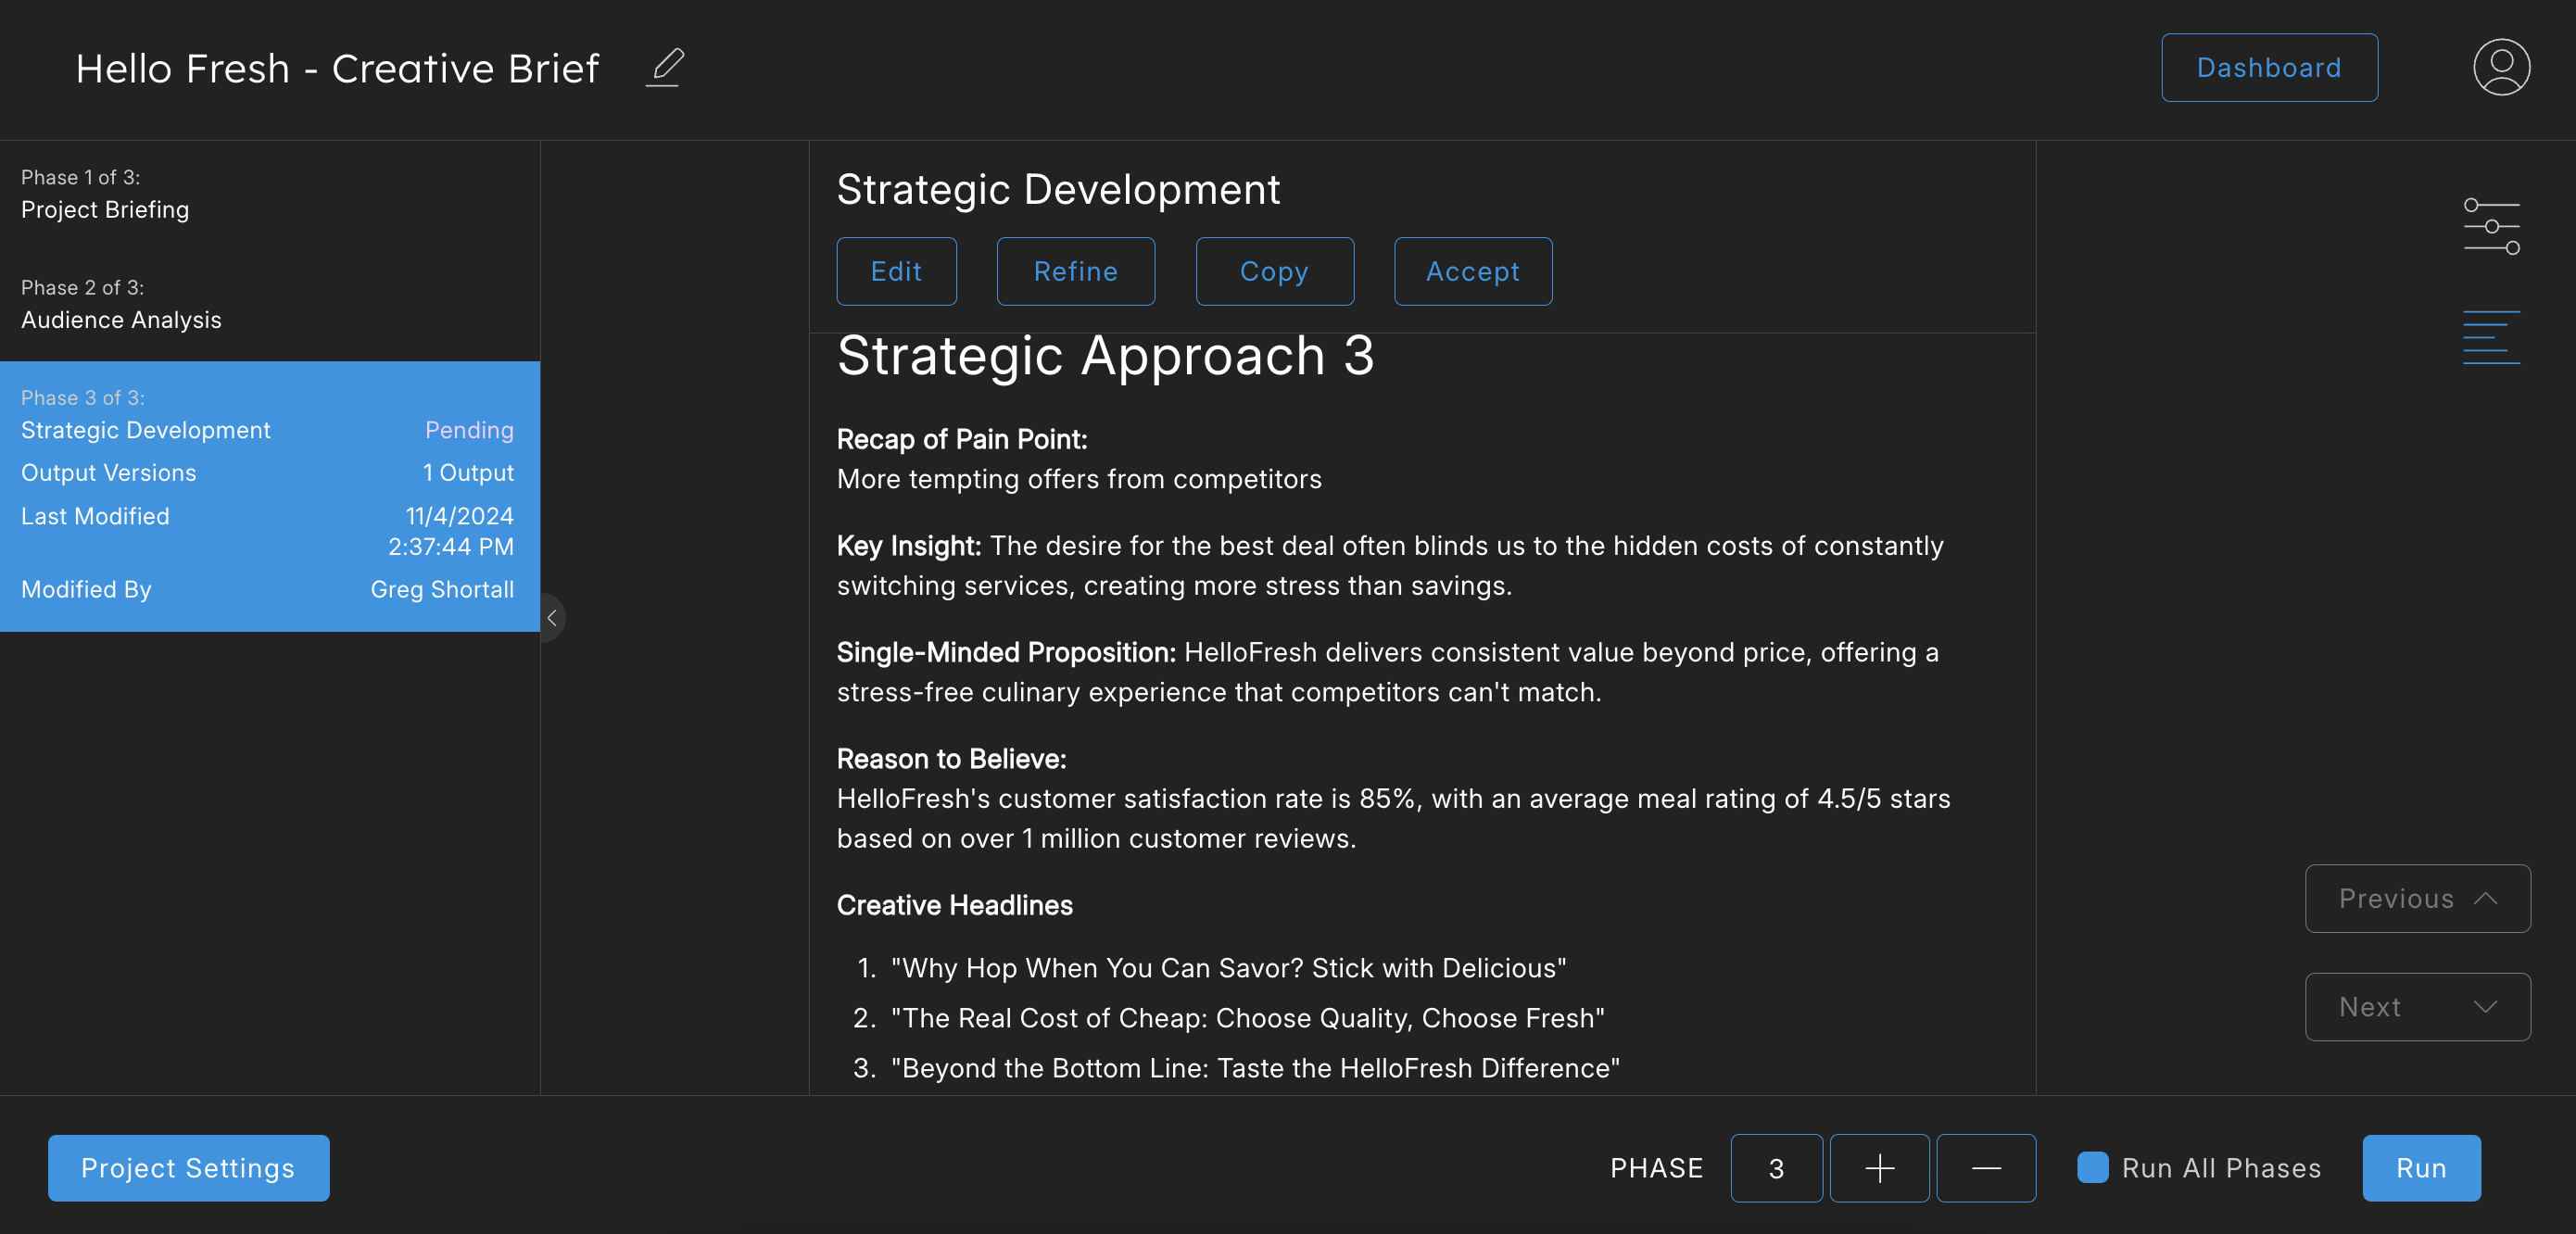Increase phase with the plus icon
This screenshot has height=1234, width=2576.
1878,1167
